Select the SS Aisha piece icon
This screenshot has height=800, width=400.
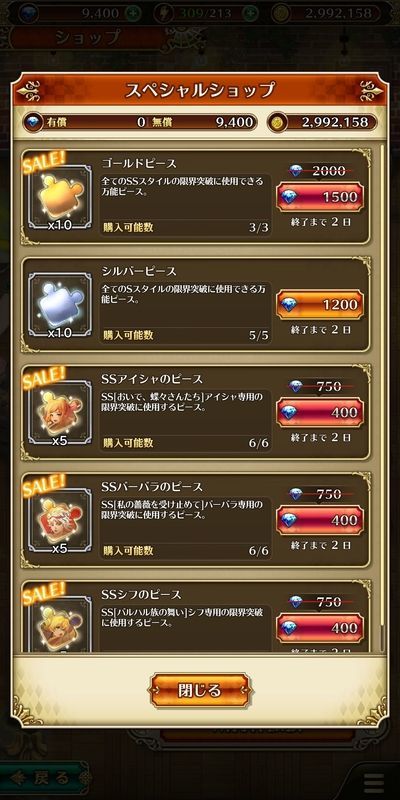(x=60, y=413)
